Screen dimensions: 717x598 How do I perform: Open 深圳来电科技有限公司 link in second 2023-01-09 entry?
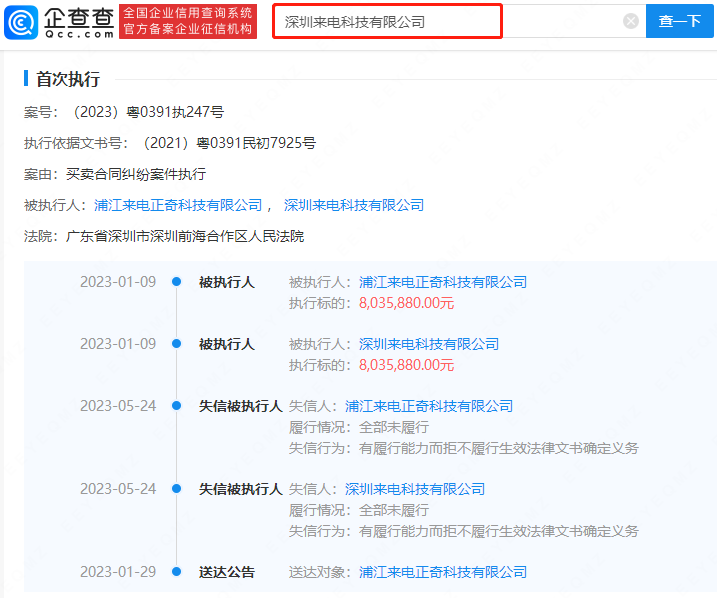429,344
